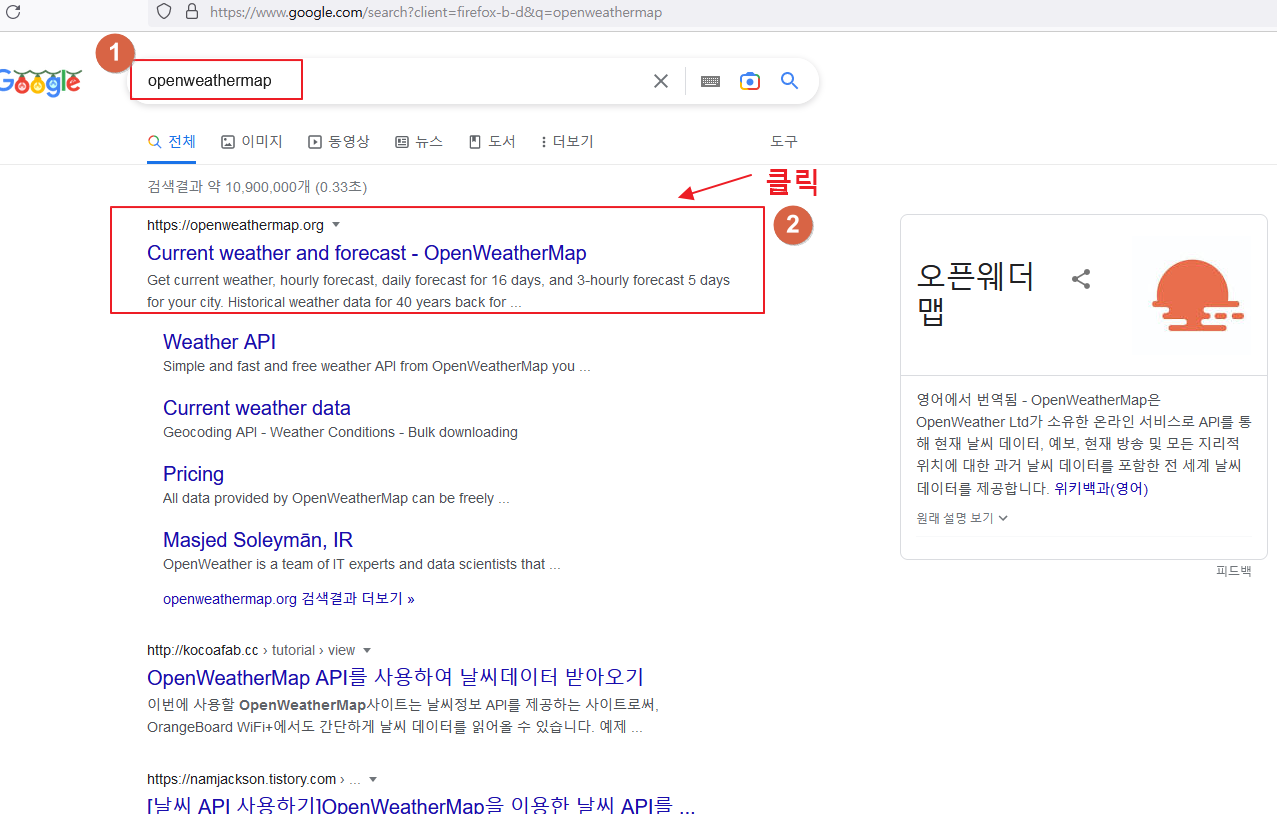
Task: Open the namjackson 날씨 API 사용하기 result
Action: (421, 806)
